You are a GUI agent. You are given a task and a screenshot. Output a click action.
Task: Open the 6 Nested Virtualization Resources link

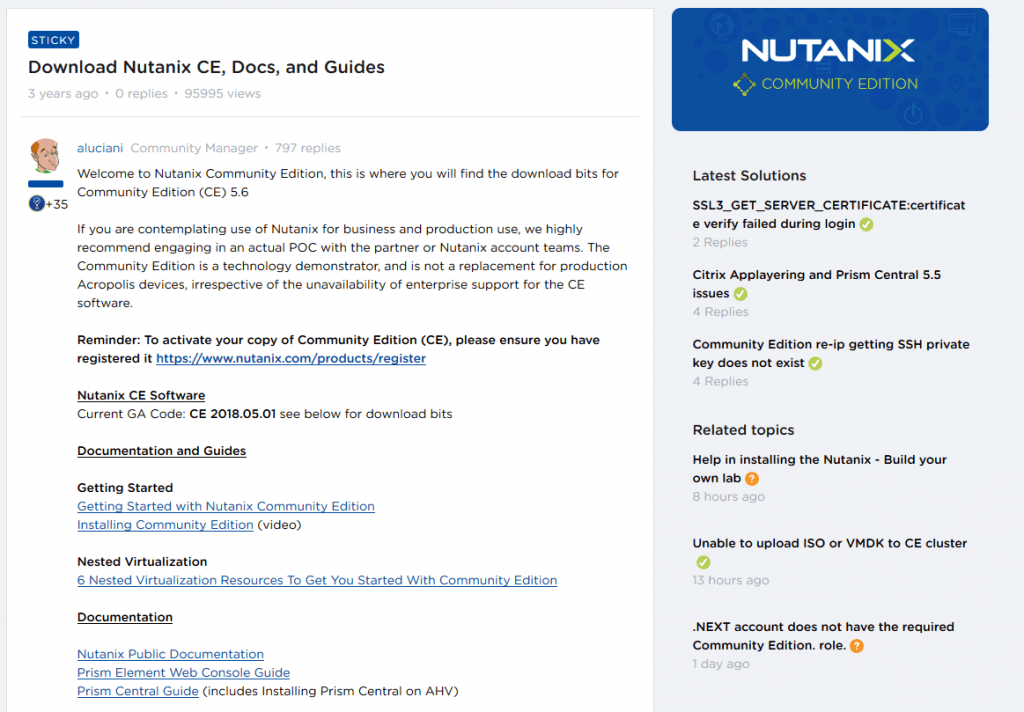[317, 580]
